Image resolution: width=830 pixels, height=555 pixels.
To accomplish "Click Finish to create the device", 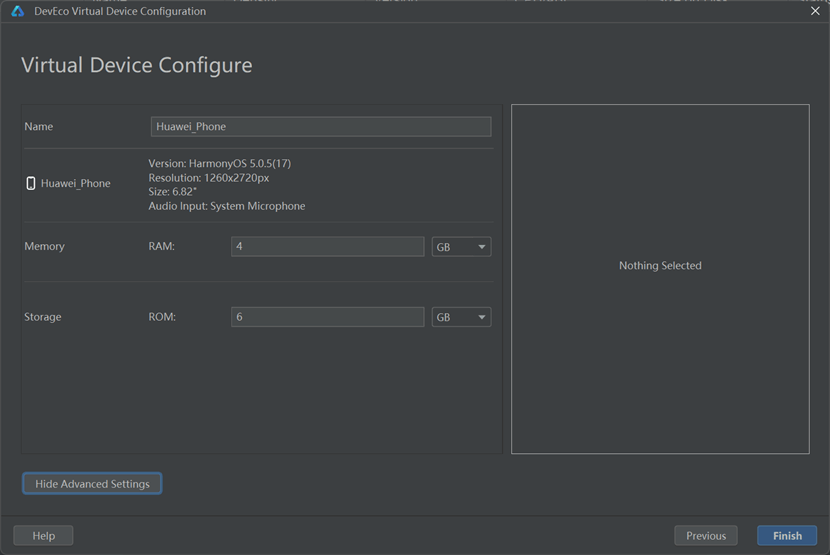I will [x=787, y=535].
